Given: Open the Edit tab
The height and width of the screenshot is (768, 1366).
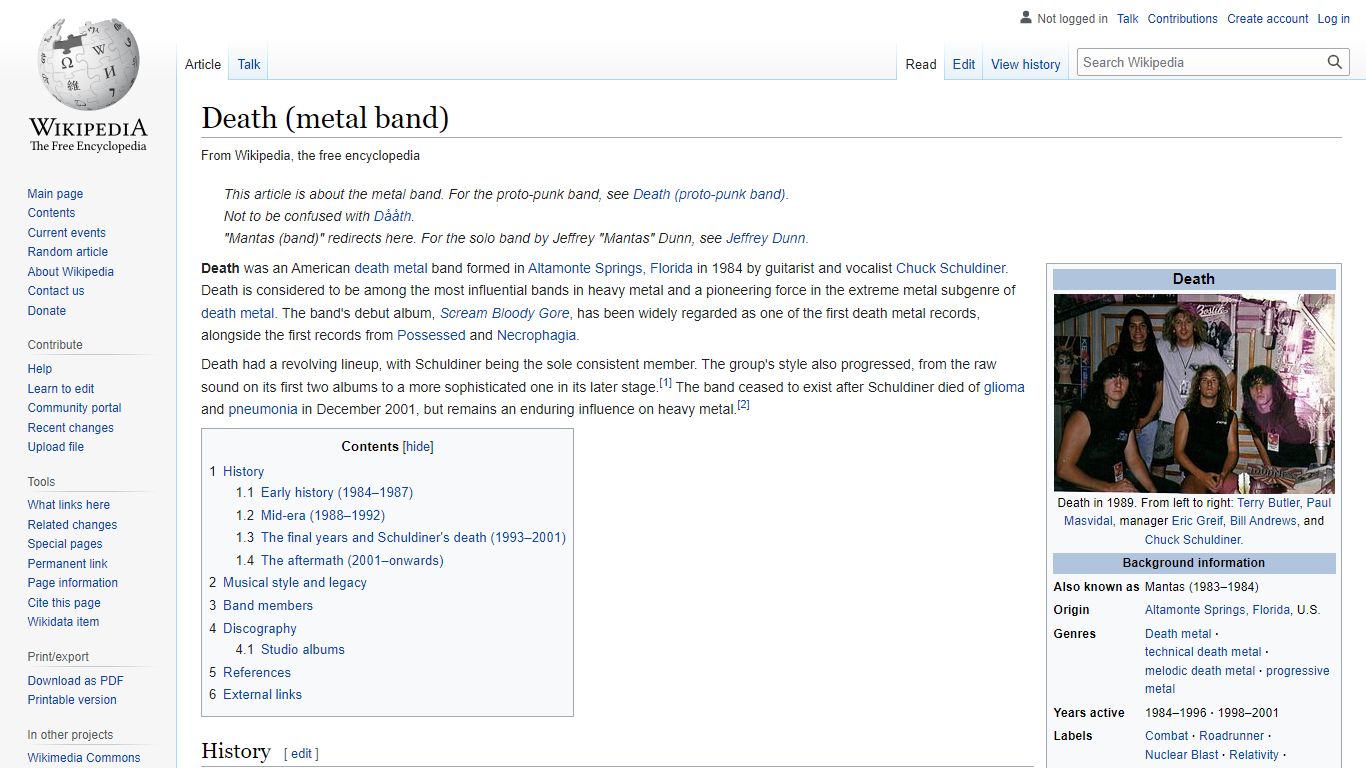Looking at the screenshot, I should coord(964,64).
